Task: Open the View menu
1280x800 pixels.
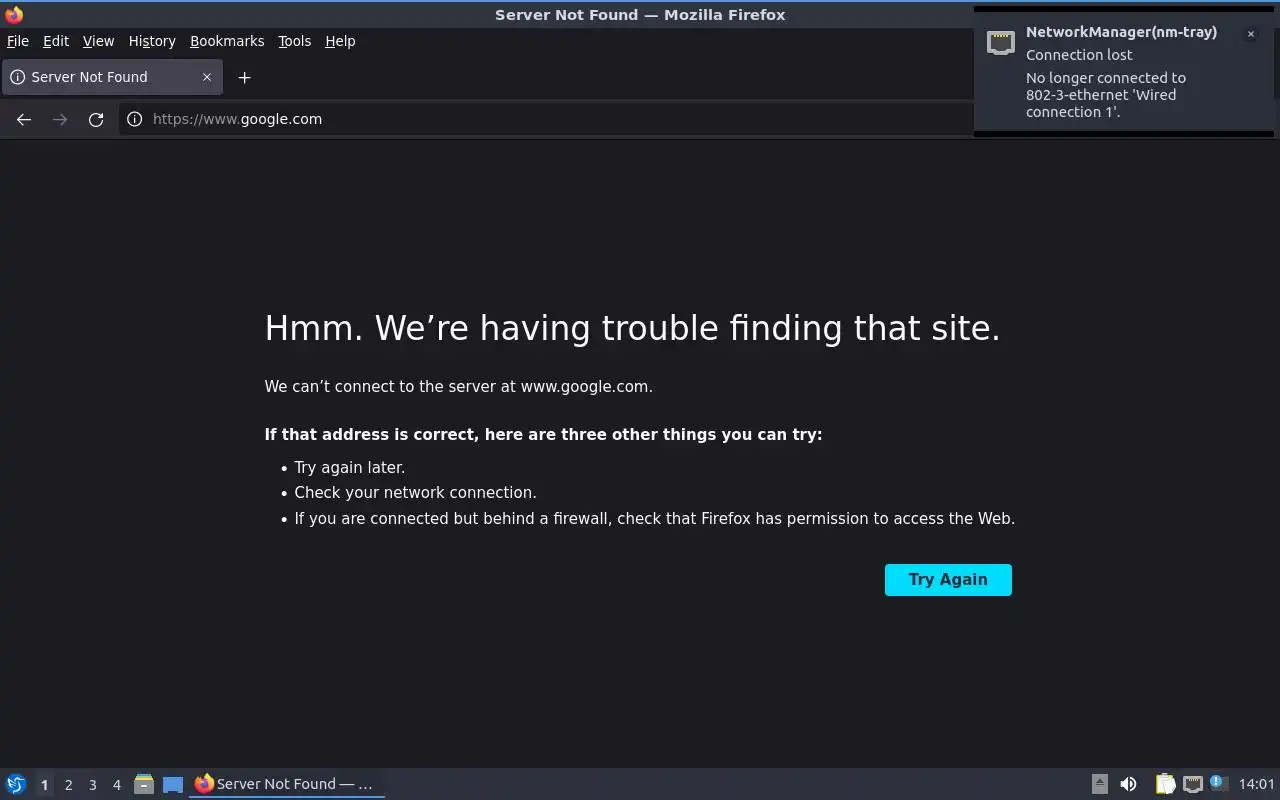Action: [98, 41]
